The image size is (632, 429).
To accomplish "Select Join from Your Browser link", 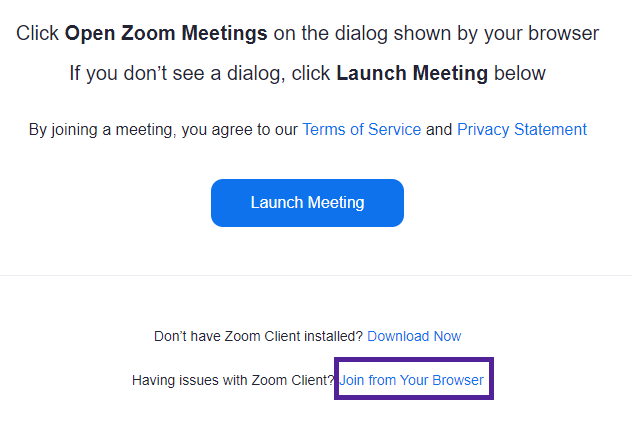I will pyautogui.click(x=412, y=381).
